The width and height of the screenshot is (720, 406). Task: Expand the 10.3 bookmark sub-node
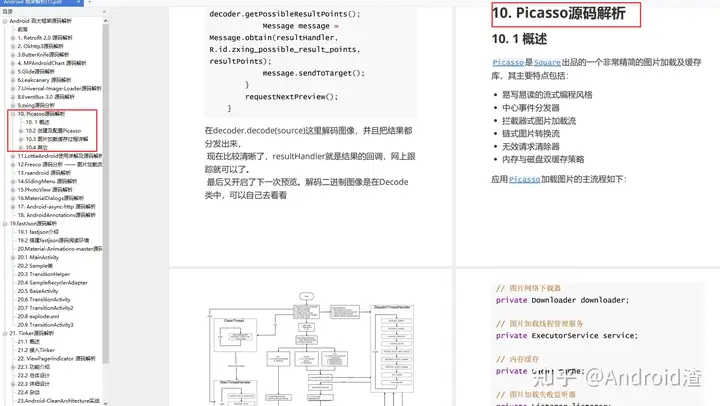(x=21, y=139)
